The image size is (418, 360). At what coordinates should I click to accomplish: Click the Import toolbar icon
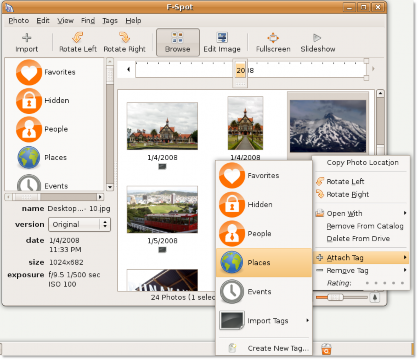pyautogui.click(x=27, y=42)
